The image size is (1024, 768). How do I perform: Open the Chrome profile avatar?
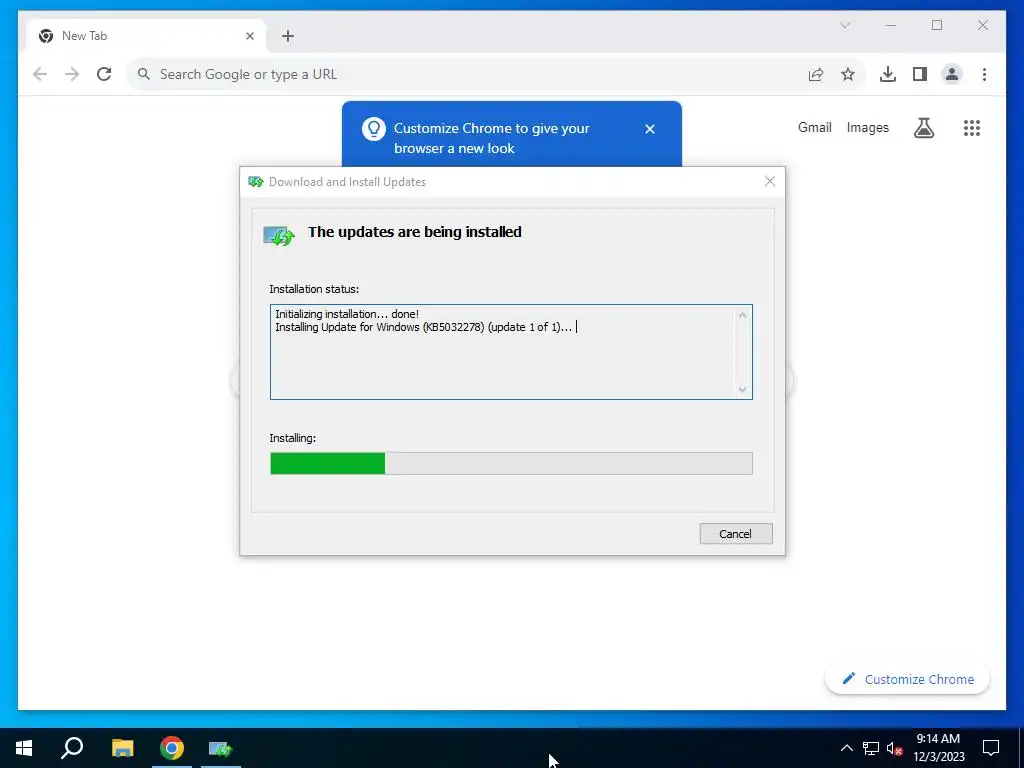(x=952, y=74)
